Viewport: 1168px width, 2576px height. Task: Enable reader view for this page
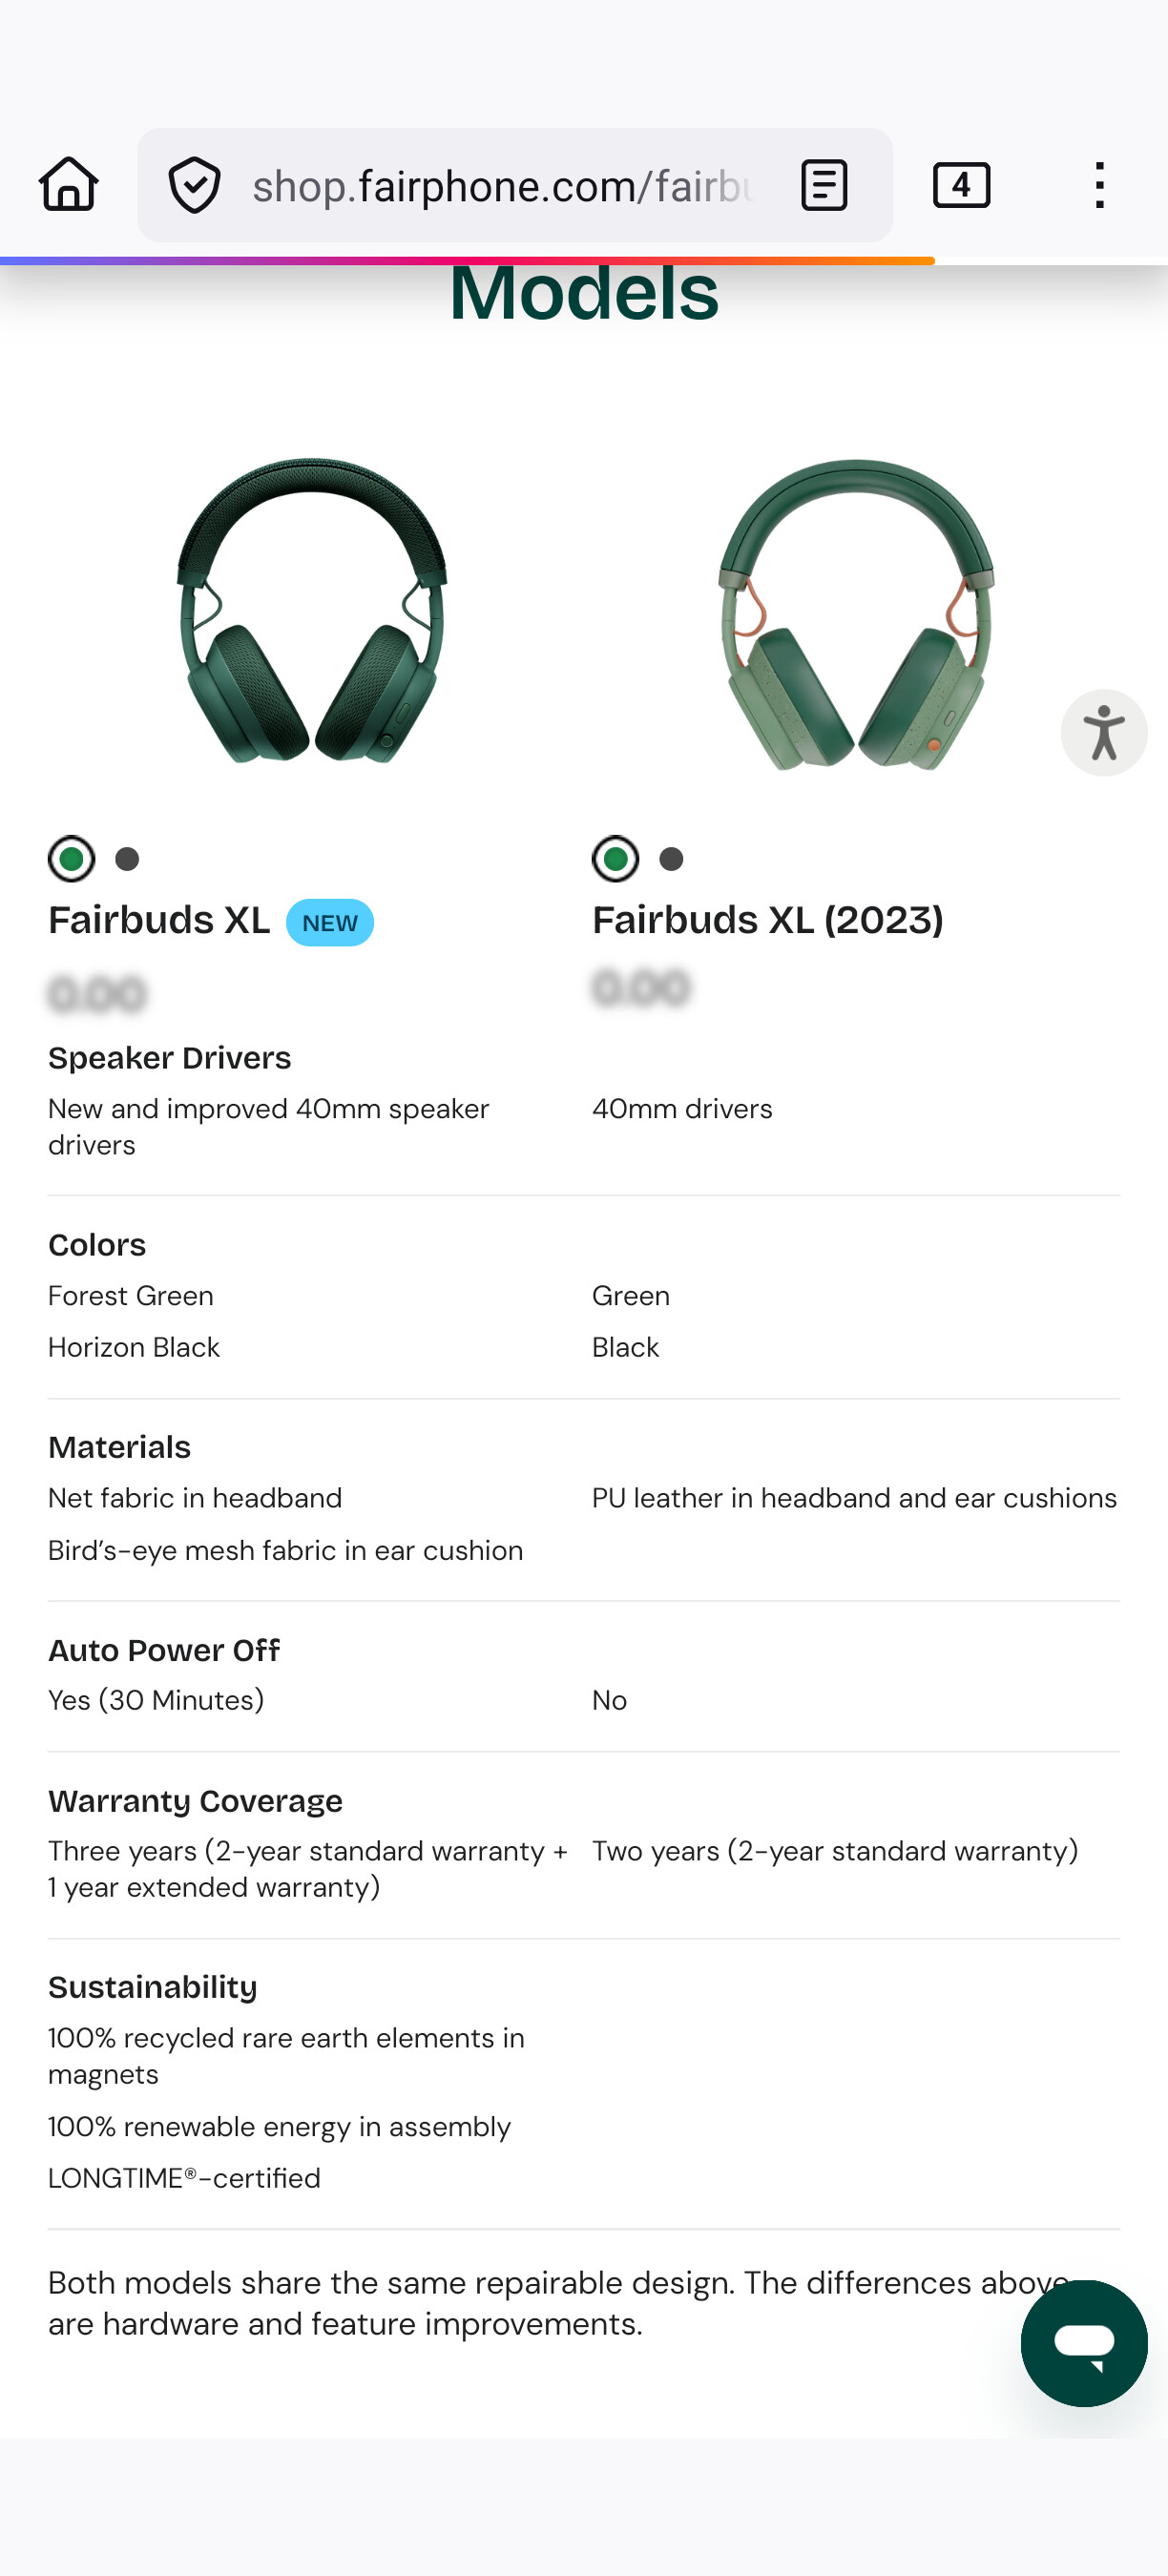coord(824,185)
